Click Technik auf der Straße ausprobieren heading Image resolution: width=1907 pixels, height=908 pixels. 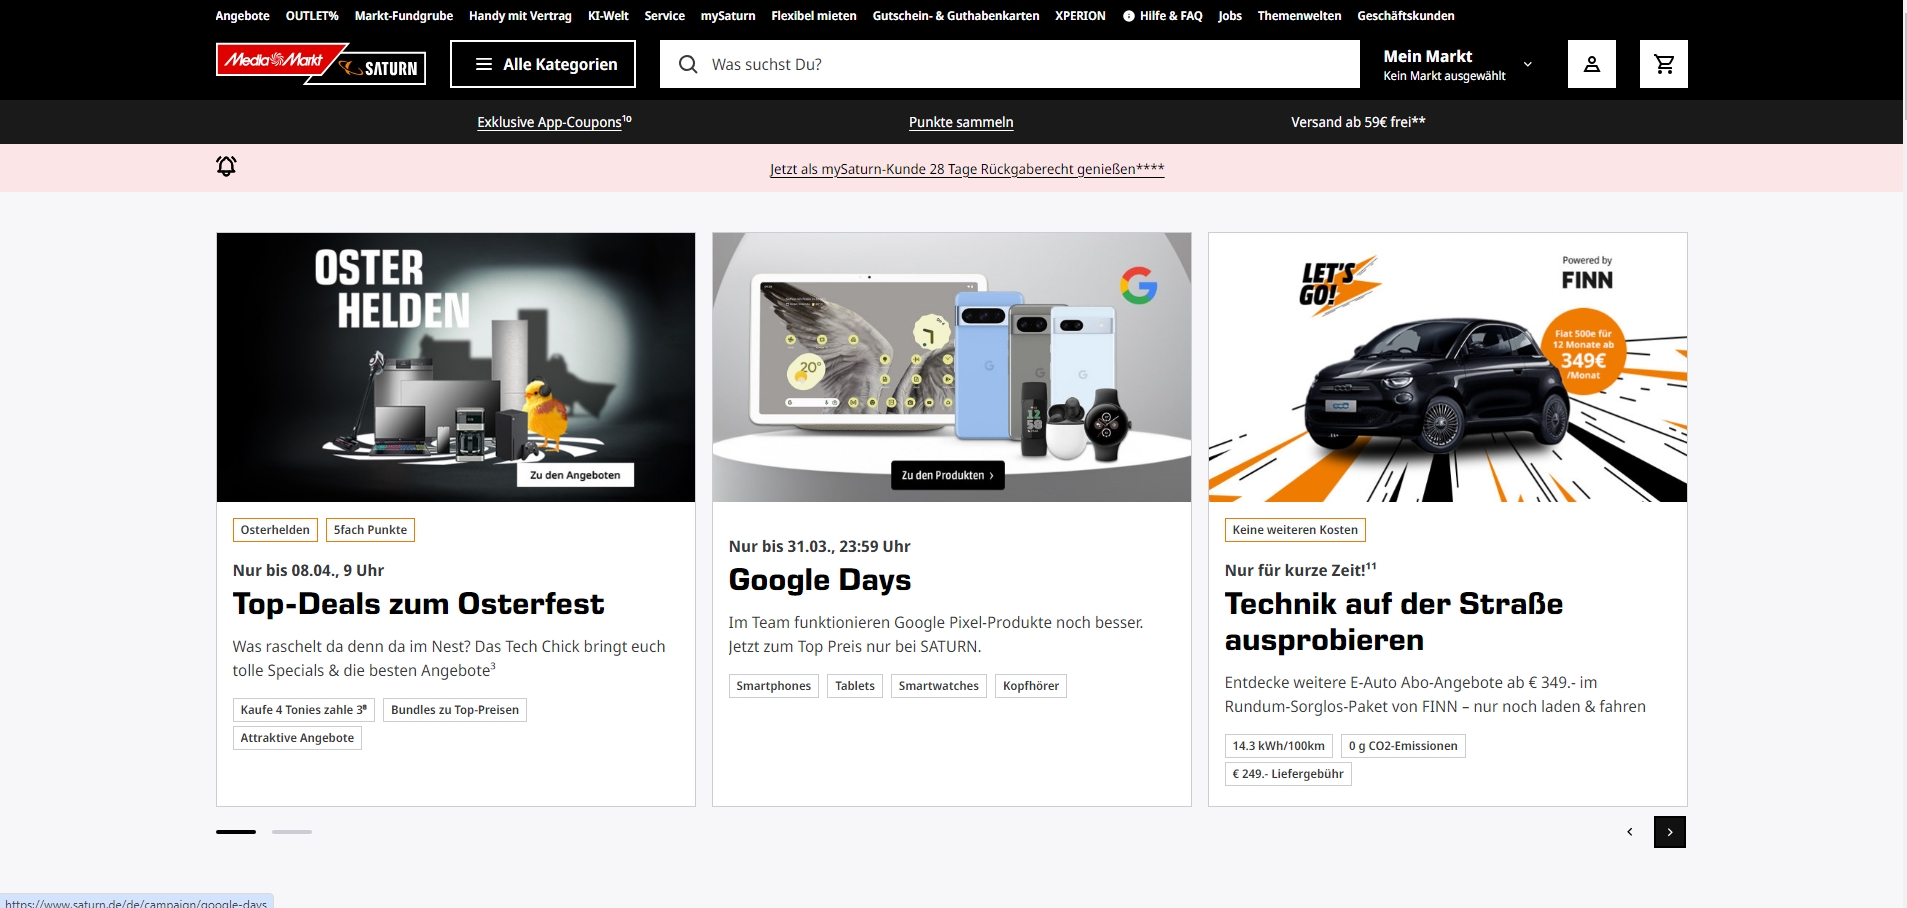click(x=1394, y=622)
